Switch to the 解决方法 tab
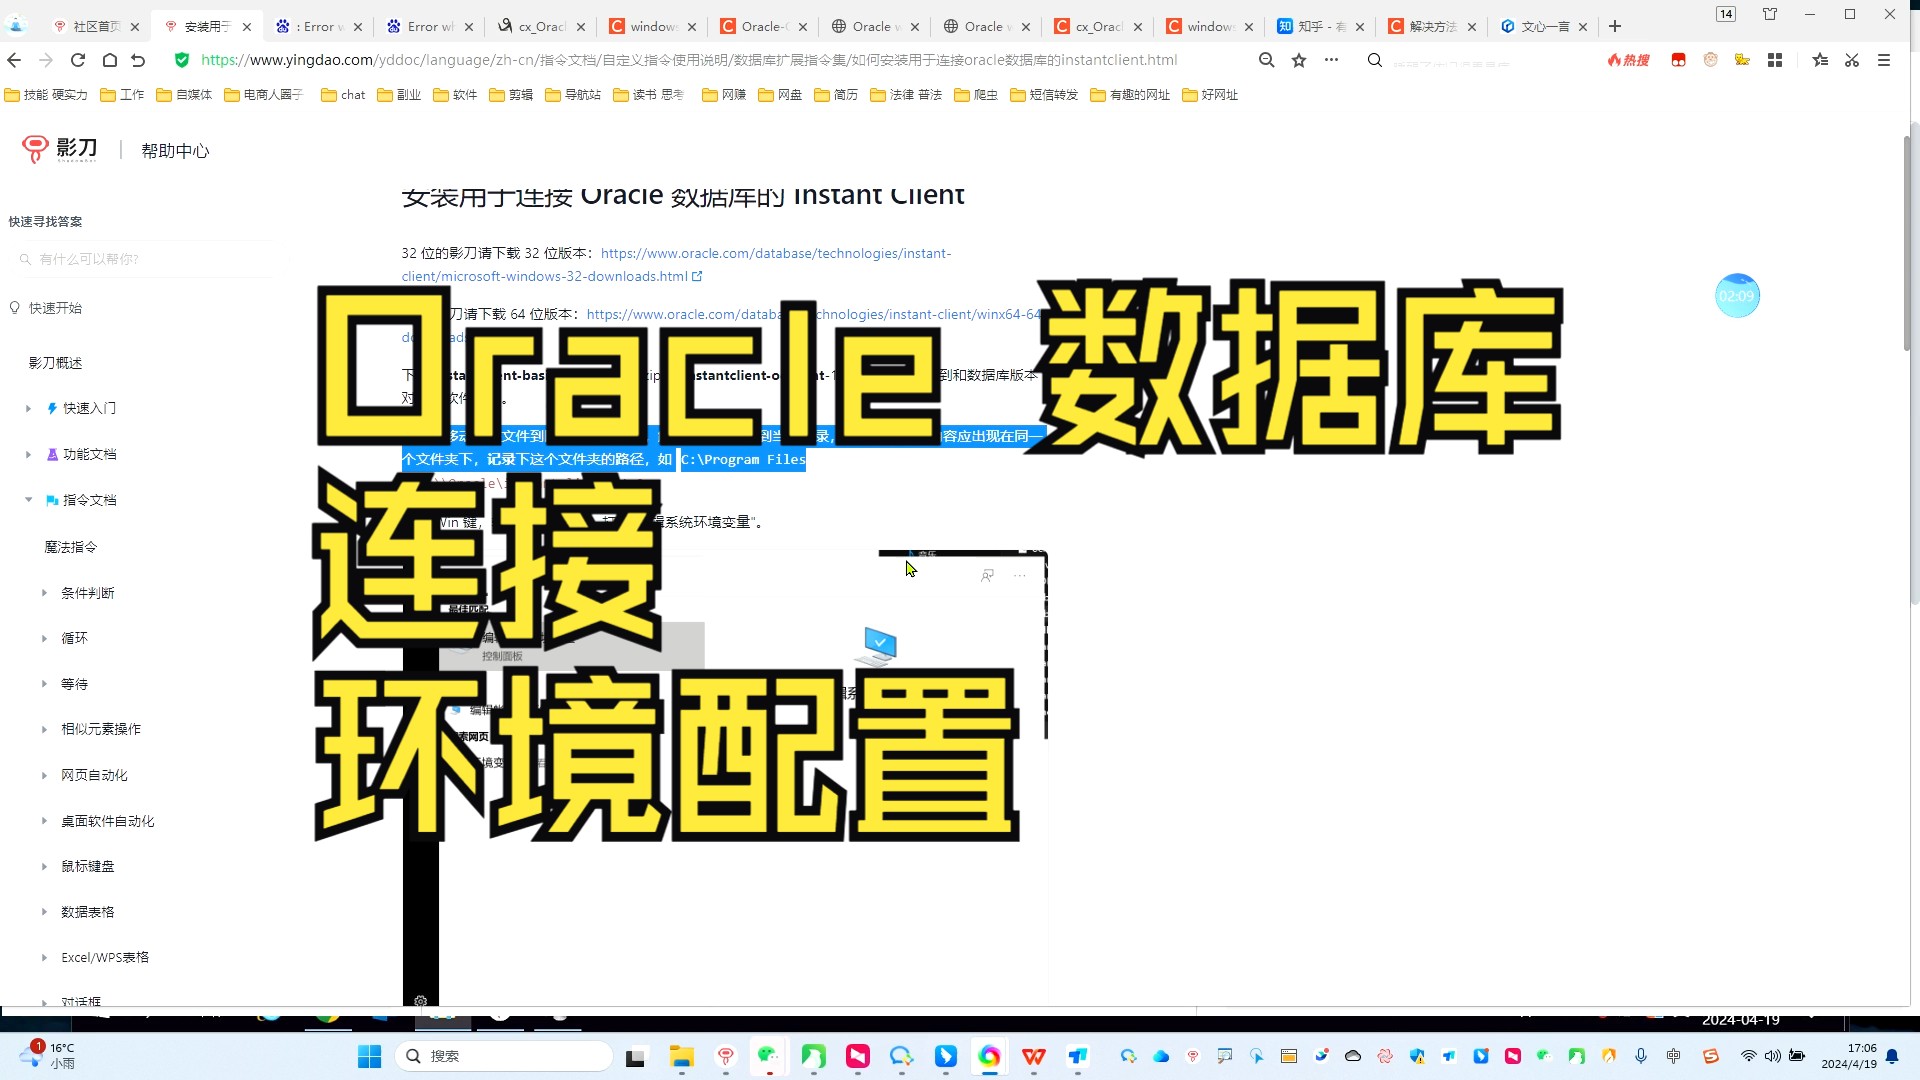Viewport: 1920px width, 1080px height. [1432, 27]
